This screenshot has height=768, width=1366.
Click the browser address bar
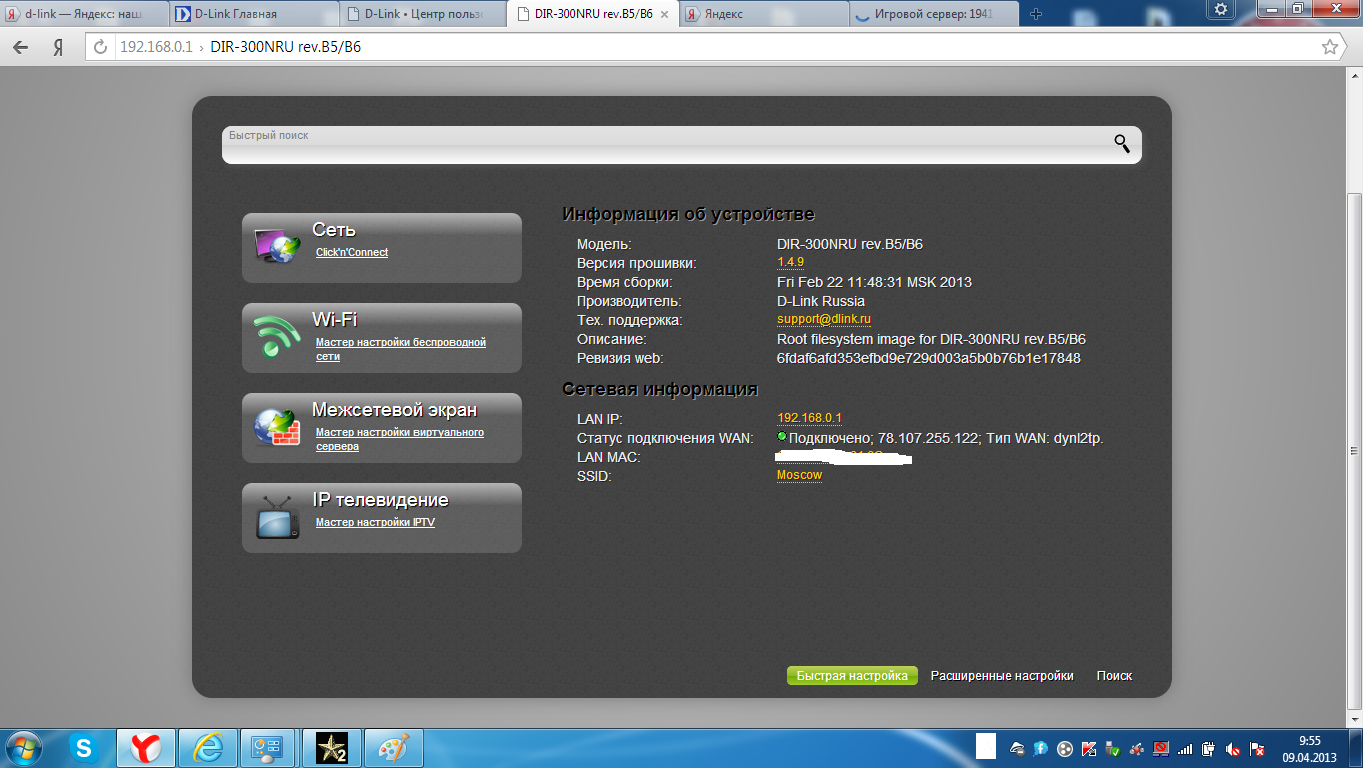click(x=715, y=47)
